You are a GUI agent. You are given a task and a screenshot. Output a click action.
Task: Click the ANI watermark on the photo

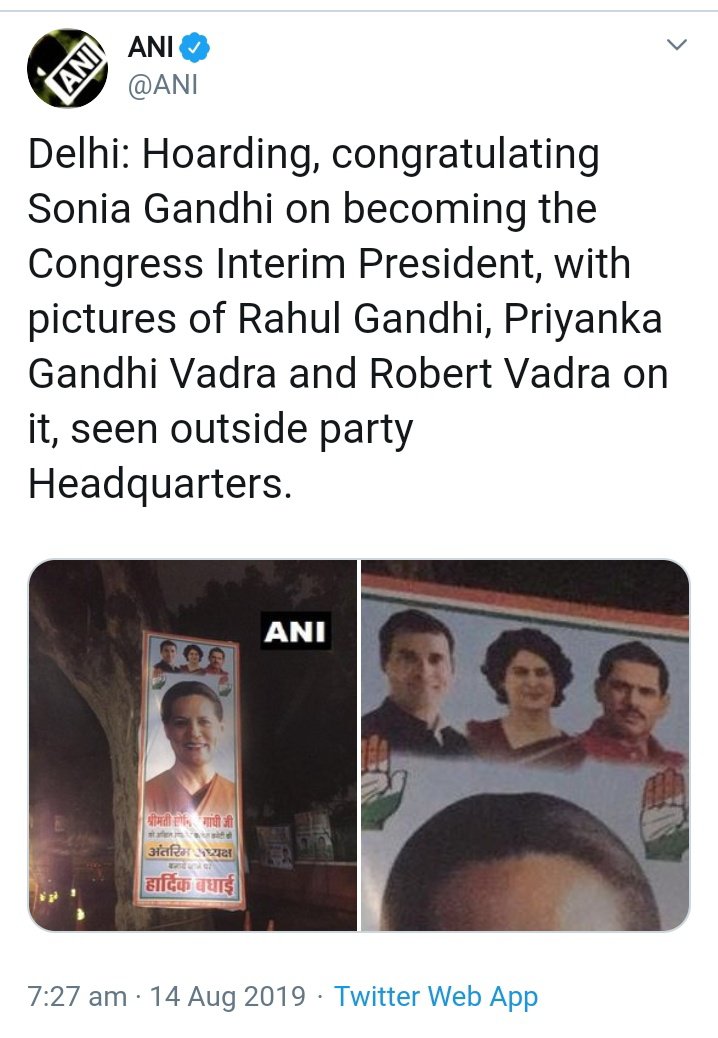point(295,631)
